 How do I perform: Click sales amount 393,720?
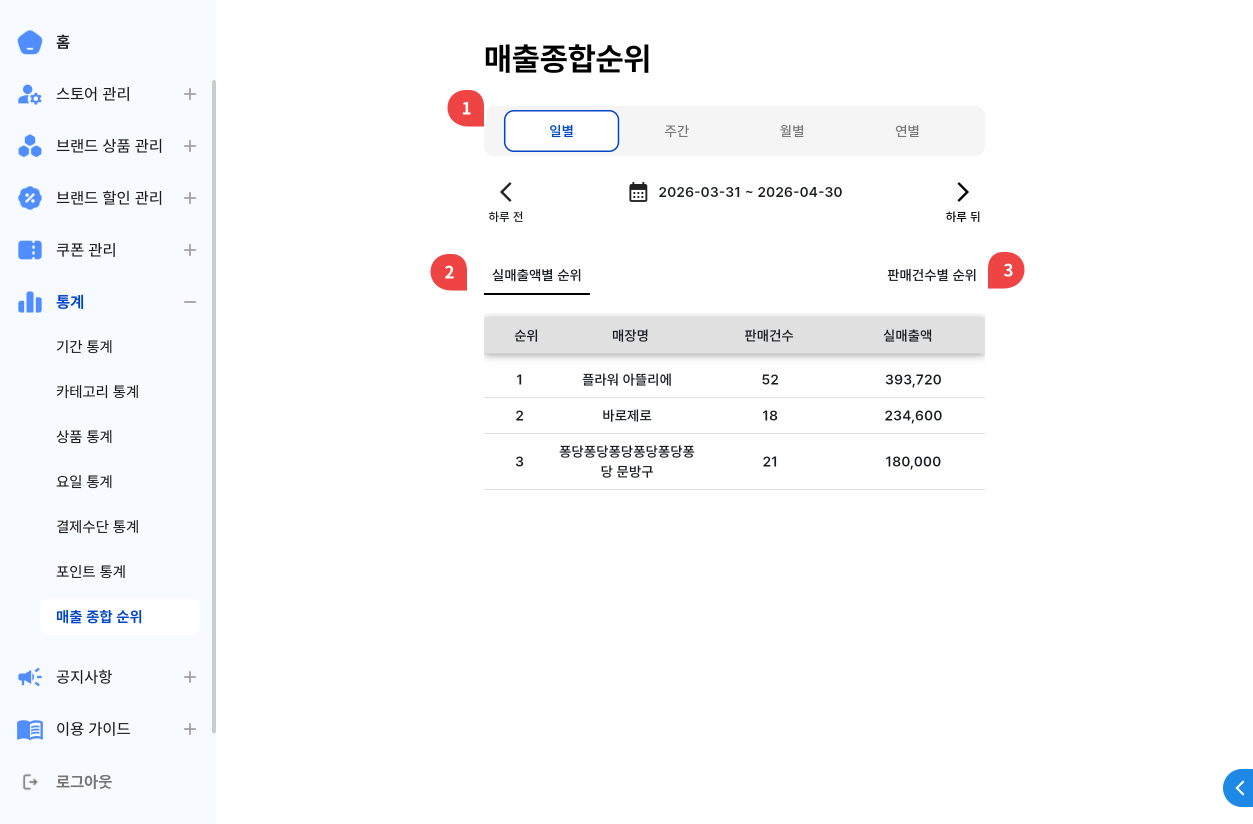913,380
